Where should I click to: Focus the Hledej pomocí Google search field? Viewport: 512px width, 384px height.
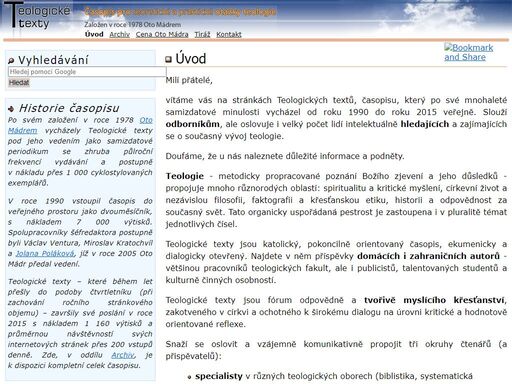tap(87, 72)
